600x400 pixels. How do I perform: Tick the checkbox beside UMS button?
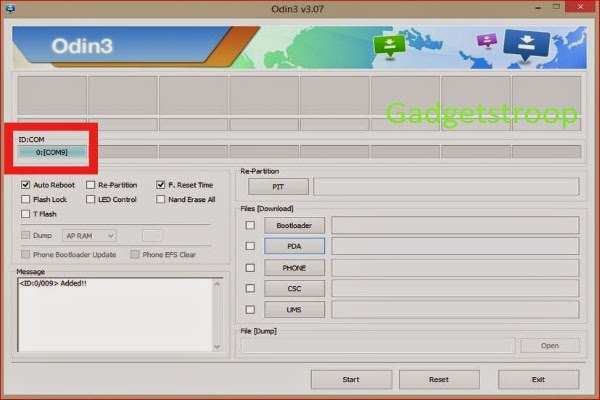click(250, 309)
